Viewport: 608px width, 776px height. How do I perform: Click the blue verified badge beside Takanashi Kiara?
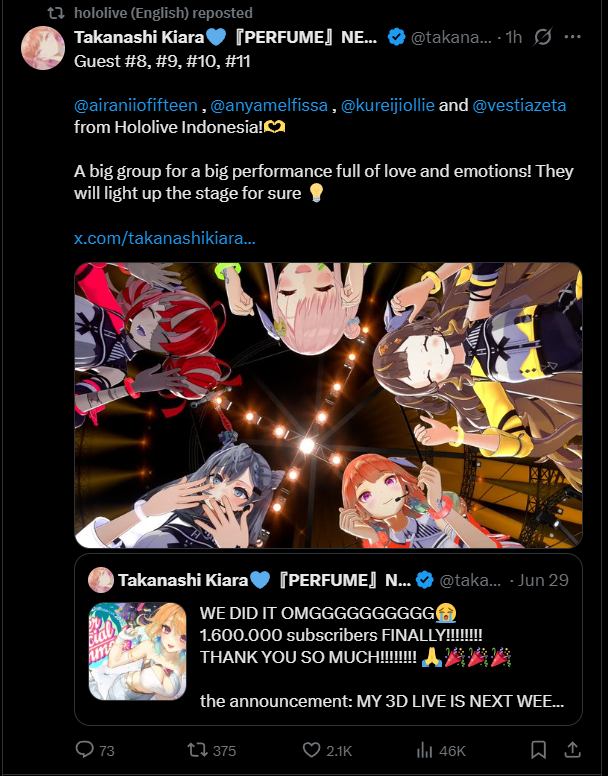(396, 37)
